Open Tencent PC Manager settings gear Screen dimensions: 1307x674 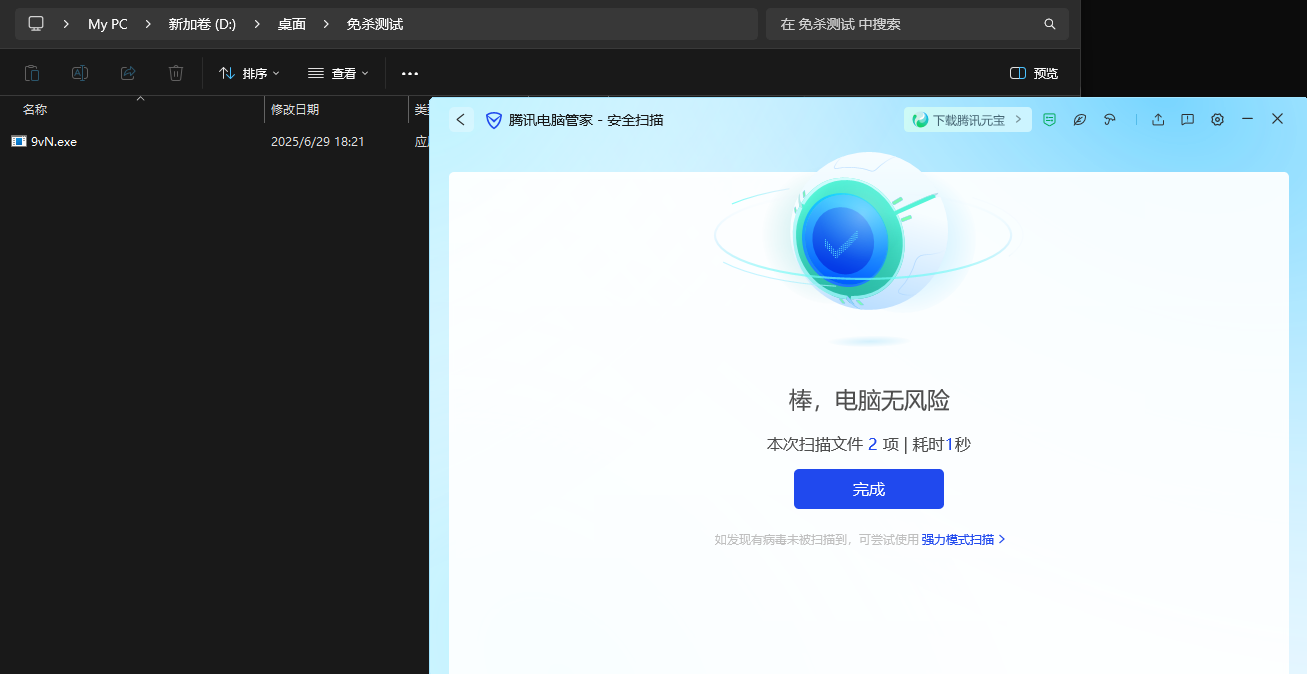click(x=1217, y=119)
